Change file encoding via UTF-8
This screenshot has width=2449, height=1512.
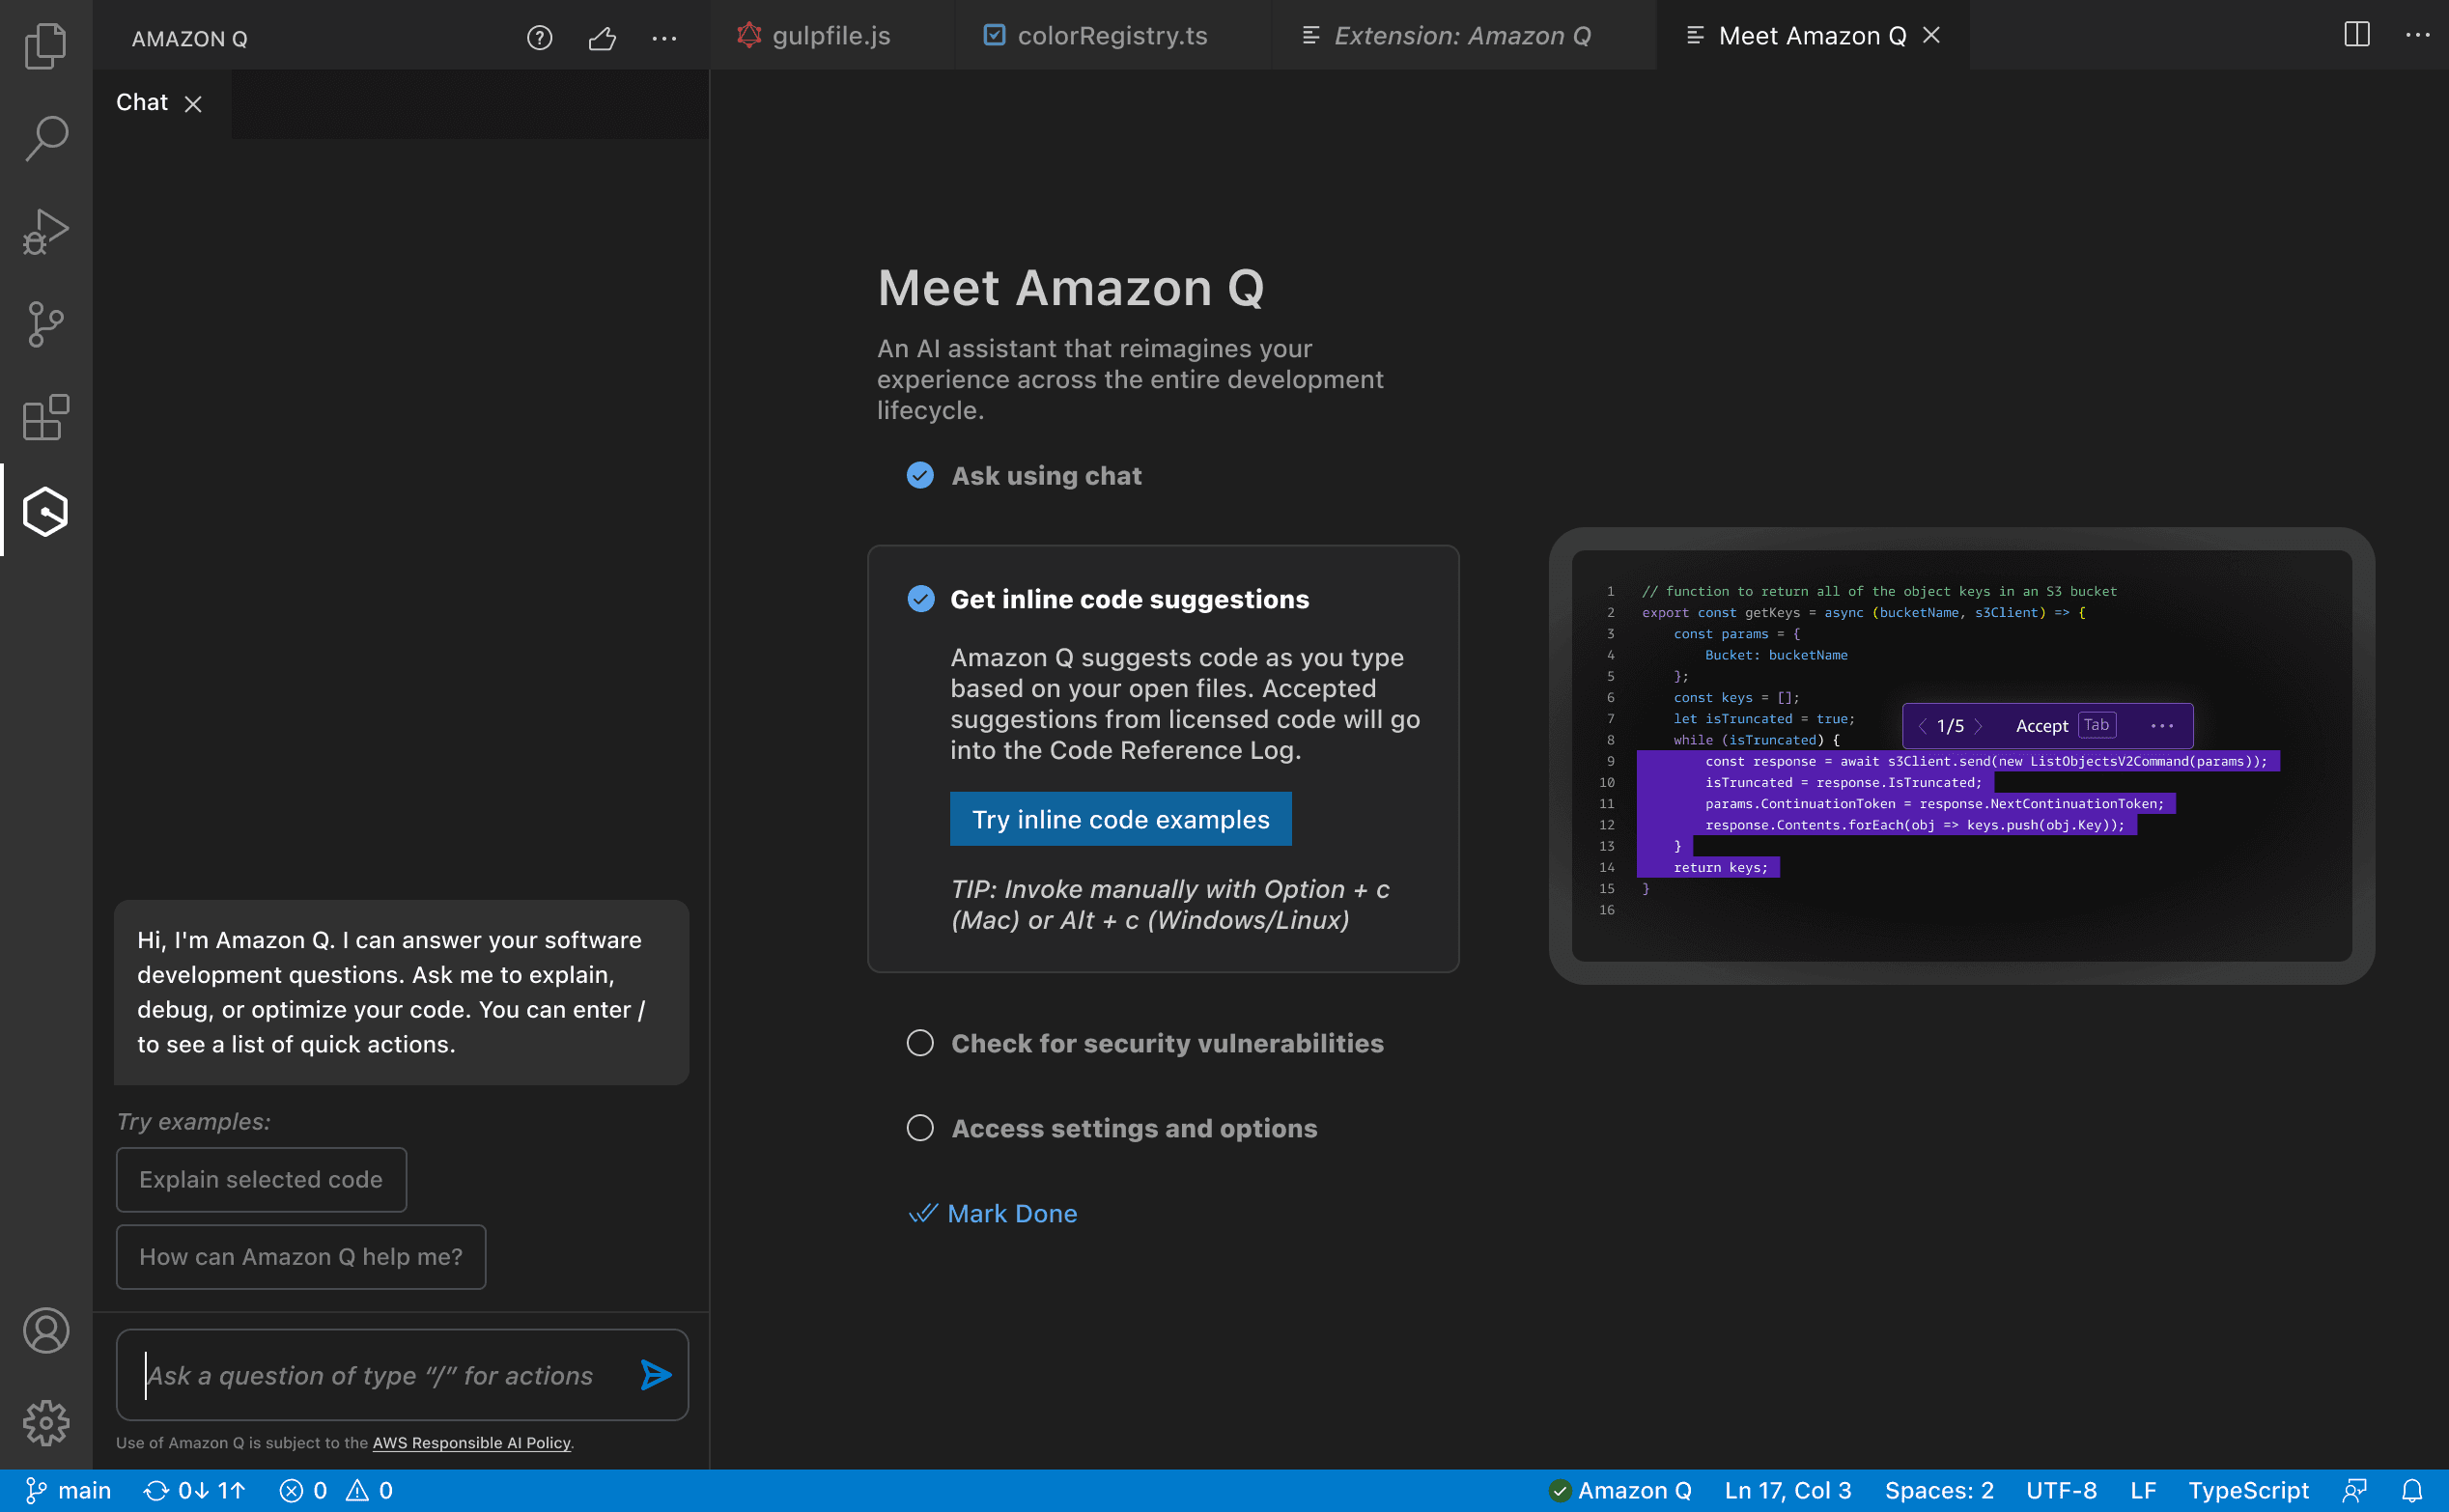(x=2061, y=1491)
